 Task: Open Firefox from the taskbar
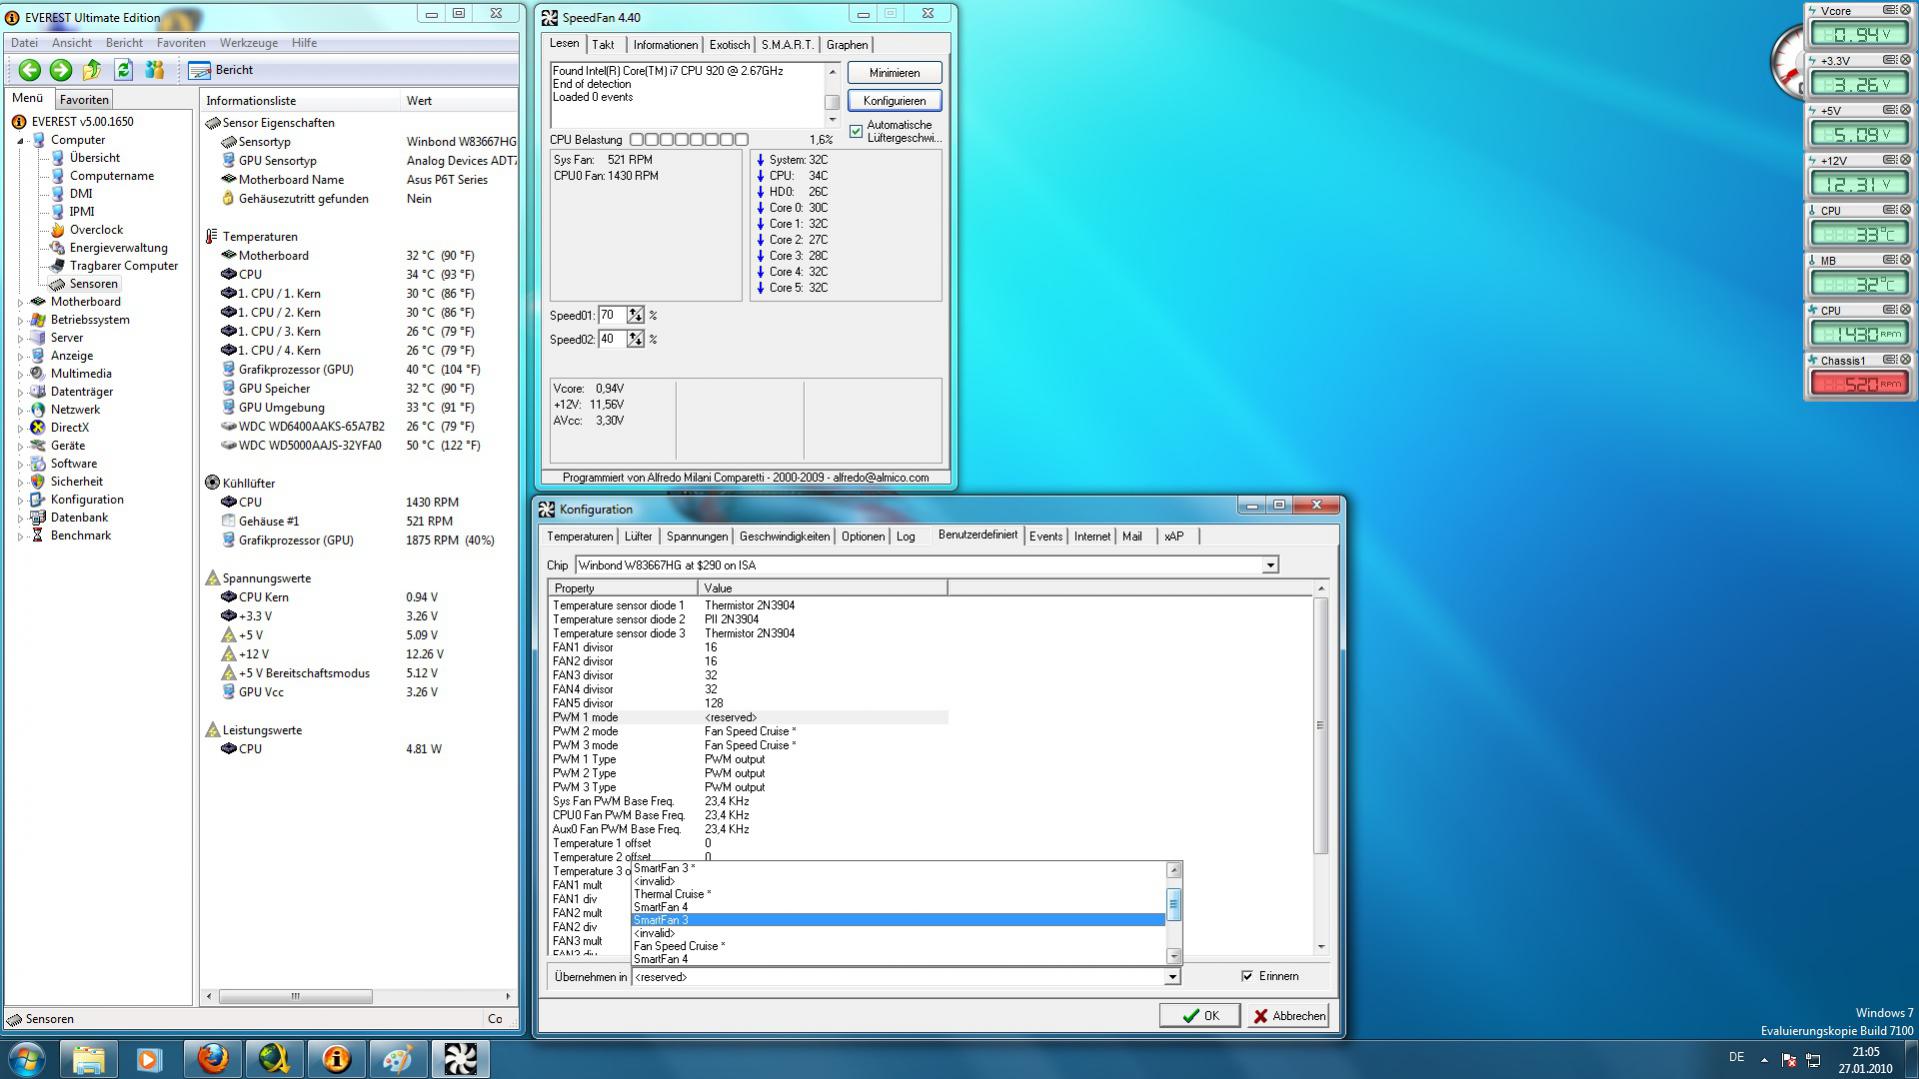click(x=212, y=1058)
